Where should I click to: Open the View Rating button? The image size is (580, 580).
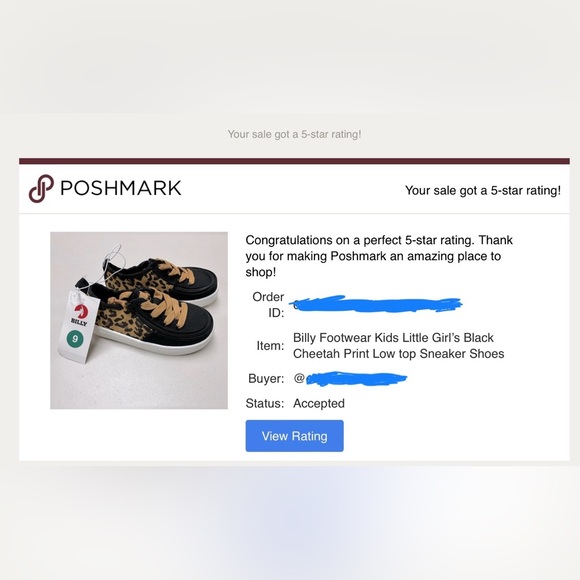click(294, 436)
